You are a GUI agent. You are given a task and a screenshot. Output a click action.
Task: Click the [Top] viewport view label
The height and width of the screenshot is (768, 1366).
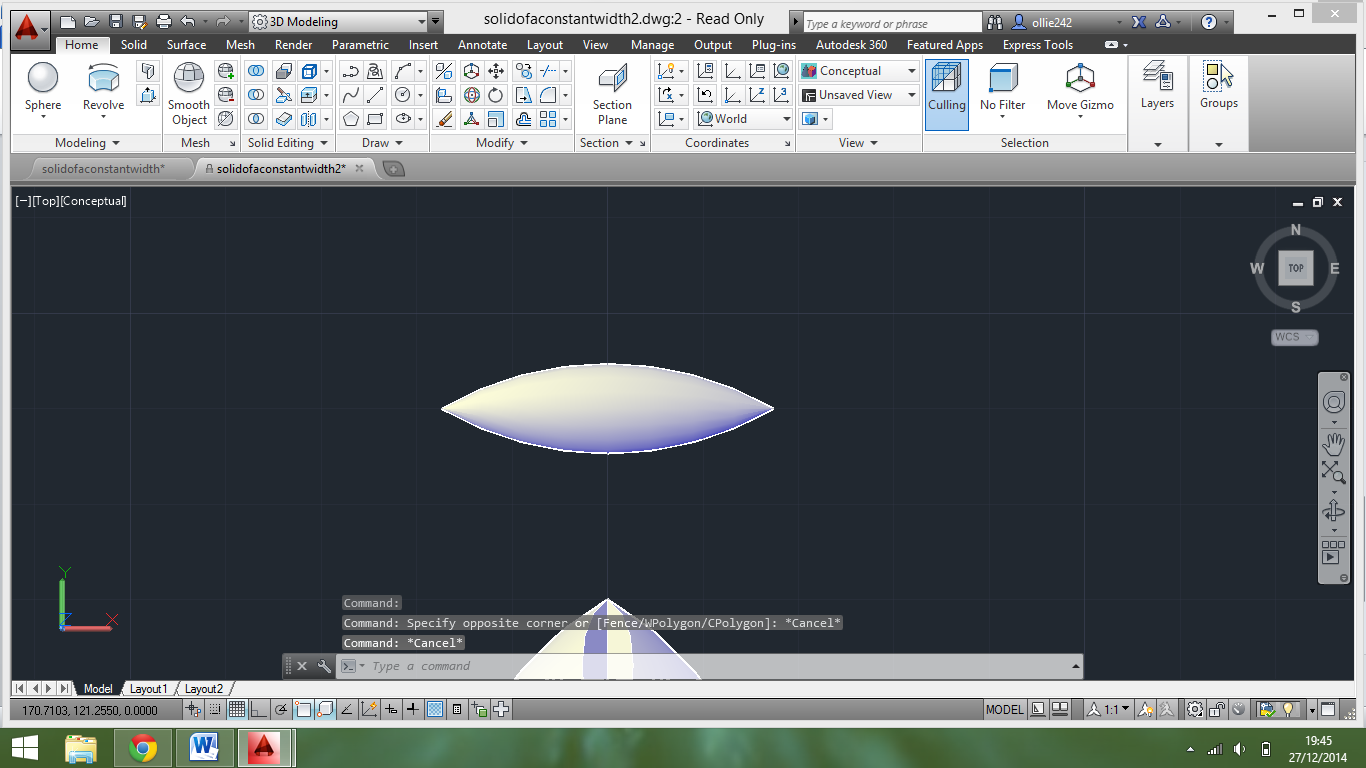(x=45, y=201)
